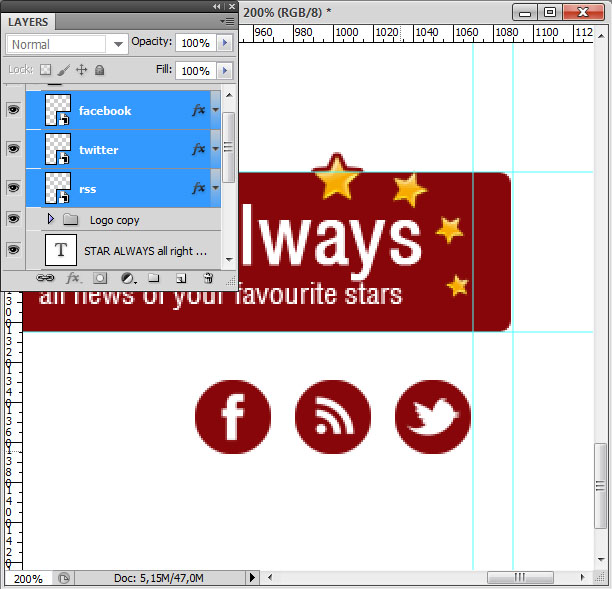Open document info arrow menu
The width and height of the screenshot is (612, 589).
coord(252,577)
